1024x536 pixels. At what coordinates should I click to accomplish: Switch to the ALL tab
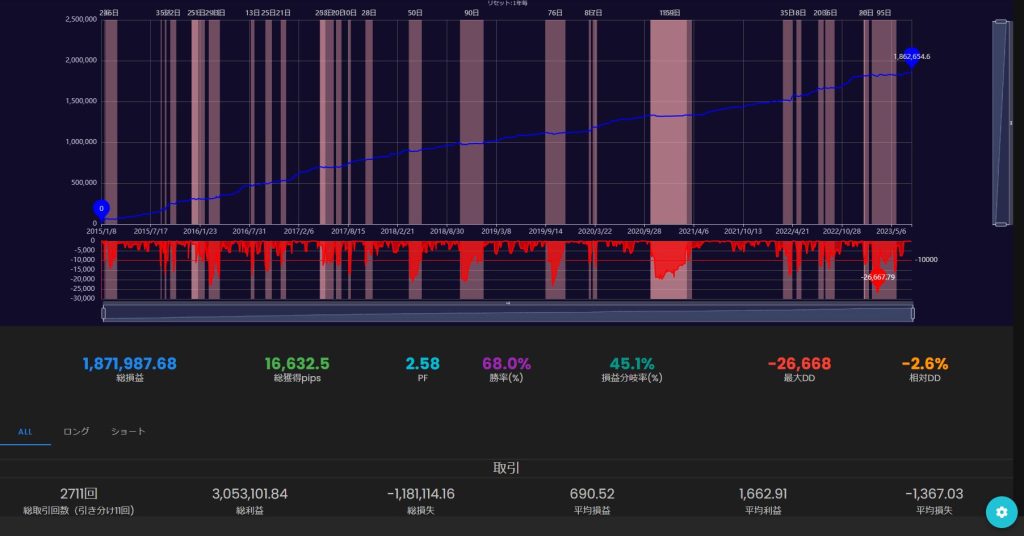(25, 432)
